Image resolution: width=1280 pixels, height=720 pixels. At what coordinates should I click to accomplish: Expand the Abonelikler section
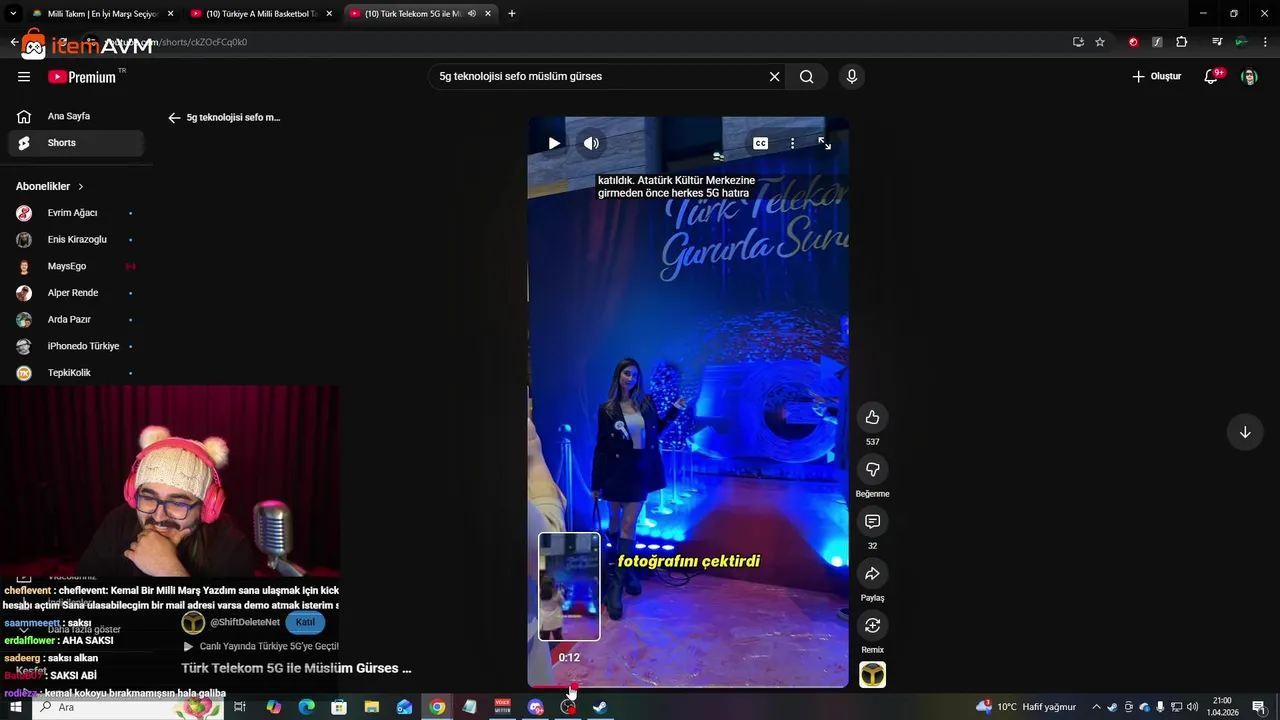point(50,186)
